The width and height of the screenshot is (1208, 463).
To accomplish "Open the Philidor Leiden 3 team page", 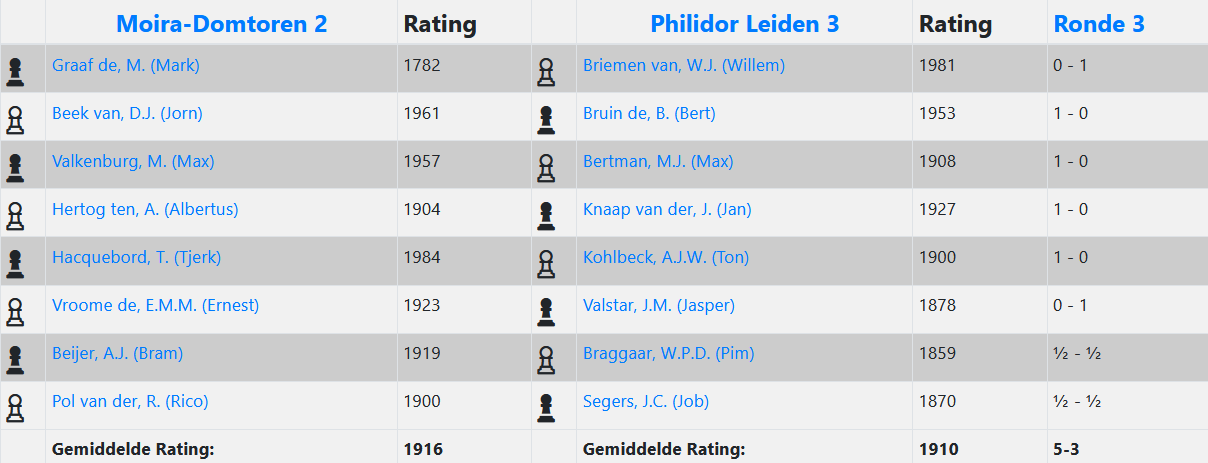I will [744, 24].
